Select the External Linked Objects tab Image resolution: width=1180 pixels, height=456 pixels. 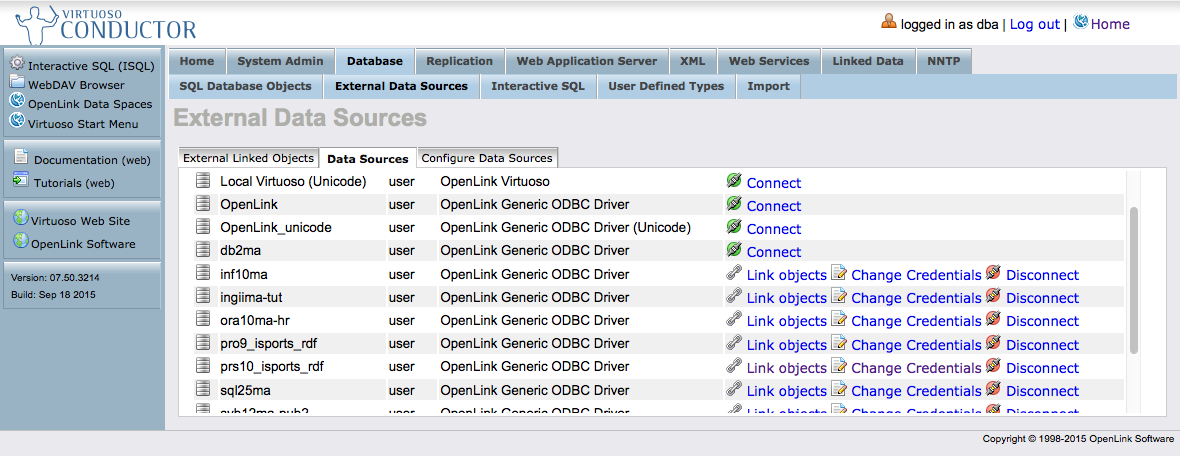coord(248,158)
